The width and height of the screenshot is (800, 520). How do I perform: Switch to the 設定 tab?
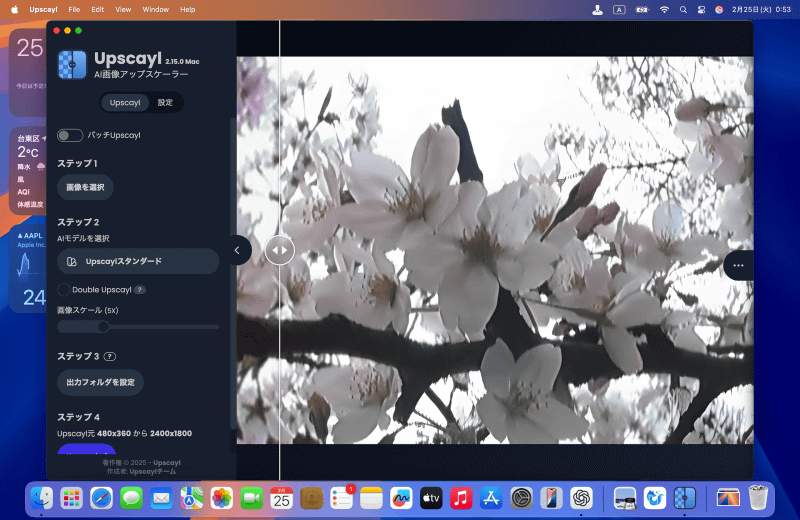click(x=165, y=103)
